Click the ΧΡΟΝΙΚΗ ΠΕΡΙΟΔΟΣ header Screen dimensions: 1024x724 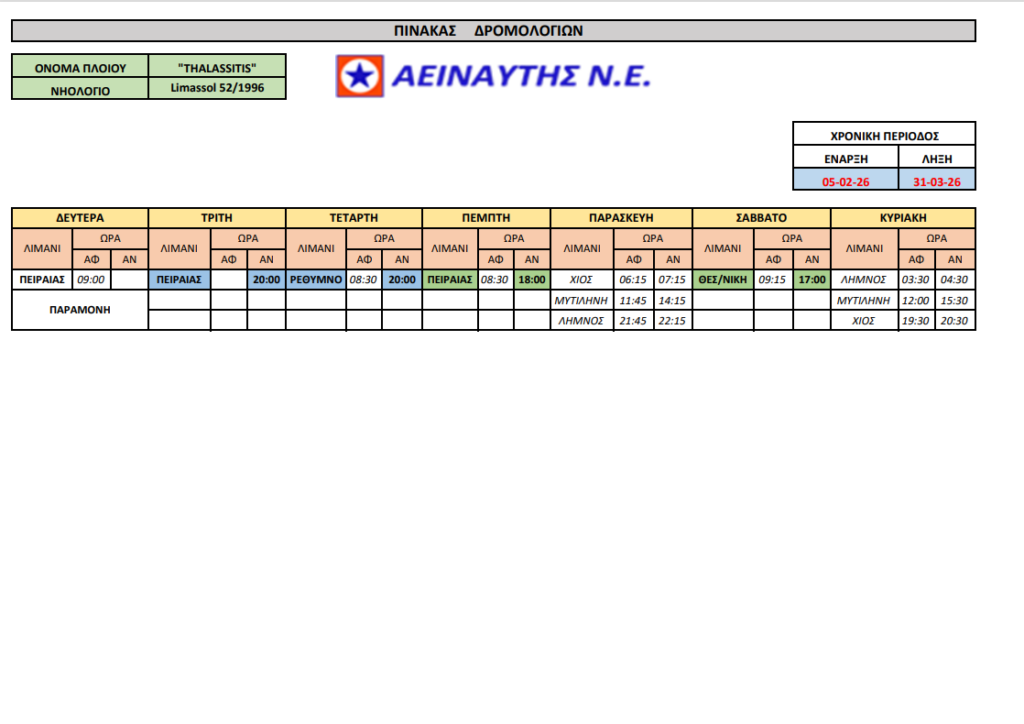tap(884, 135)
